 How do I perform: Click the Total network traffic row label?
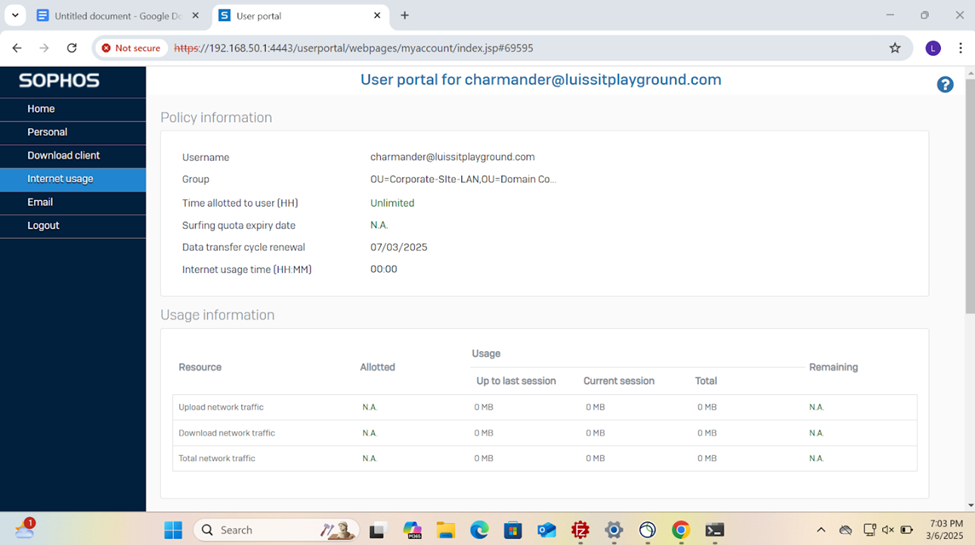pos(216,458)
